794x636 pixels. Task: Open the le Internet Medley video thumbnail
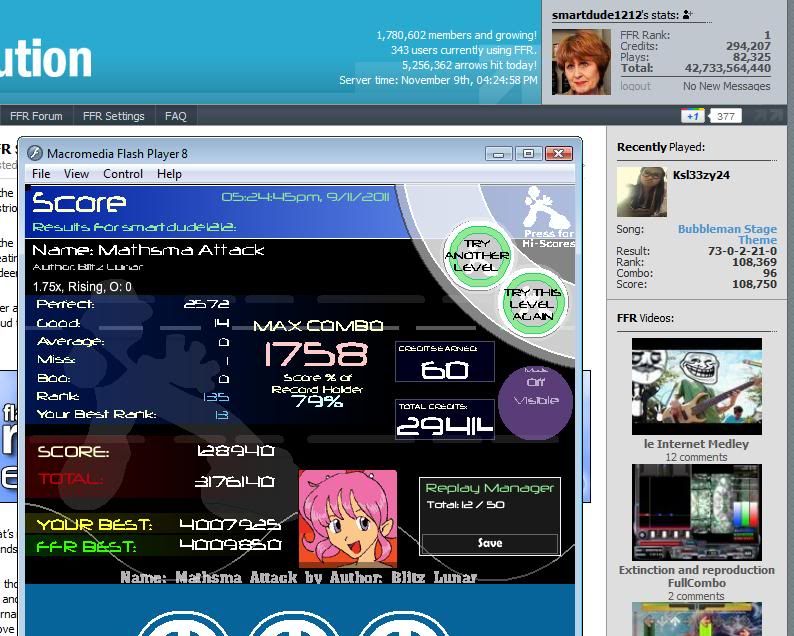696,386
